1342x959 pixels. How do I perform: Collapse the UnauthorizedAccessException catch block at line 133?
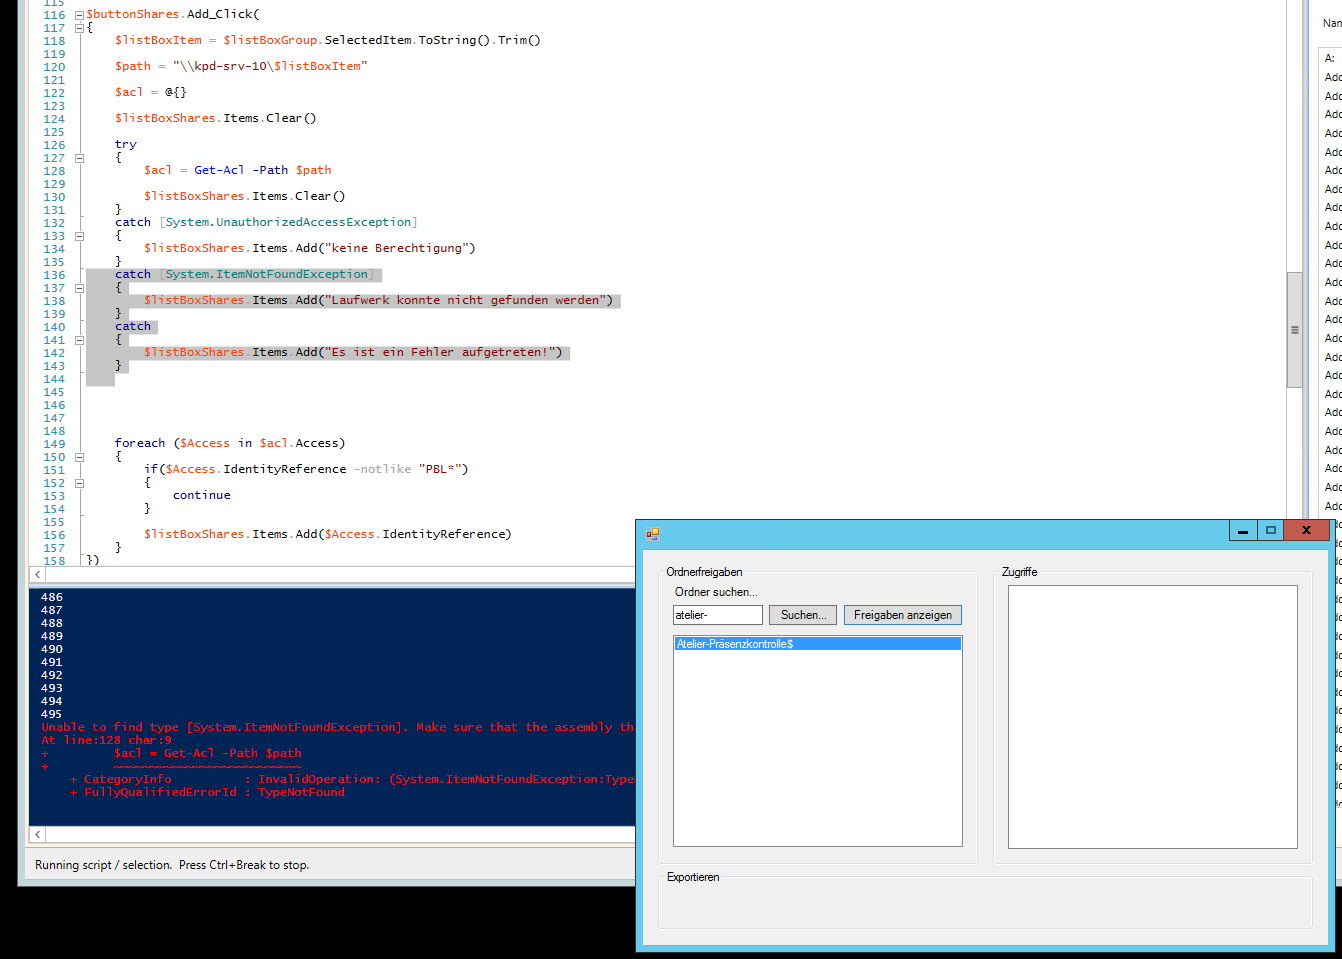pos(79,236)
